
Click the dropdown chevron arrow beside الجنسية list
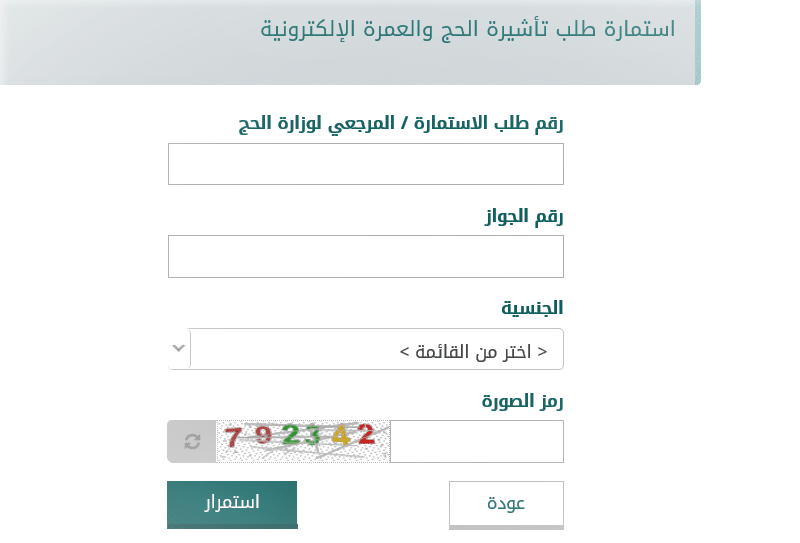coord(179,349)
